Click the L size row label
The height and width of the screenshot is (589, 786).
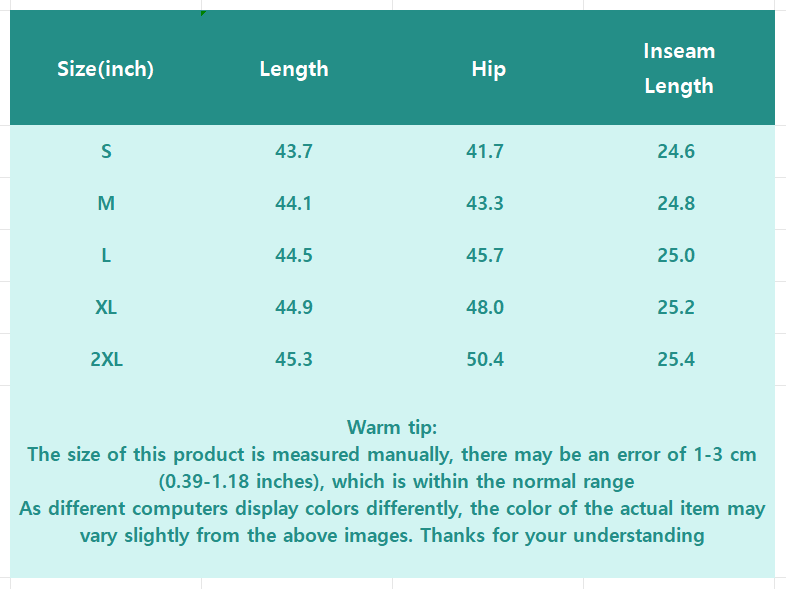click(106, 256)
